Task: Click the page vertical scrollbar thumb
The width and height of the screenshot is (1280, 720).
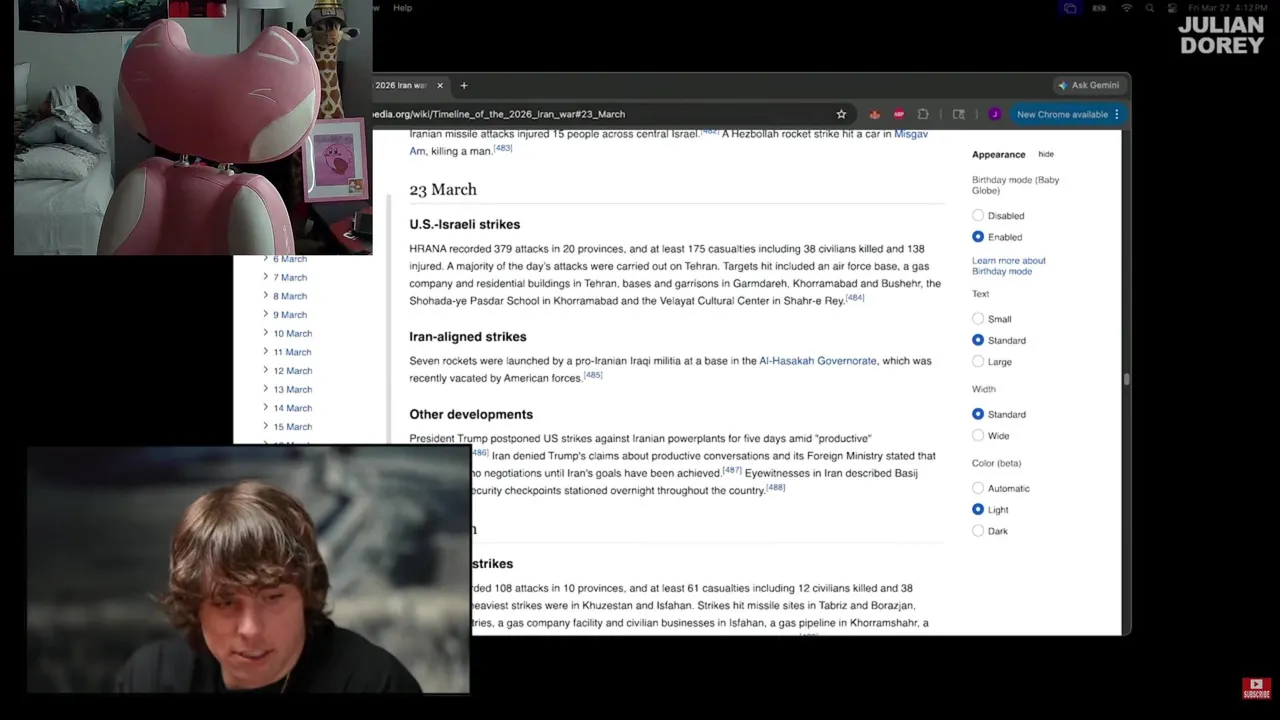Action: click(1126, 379)
